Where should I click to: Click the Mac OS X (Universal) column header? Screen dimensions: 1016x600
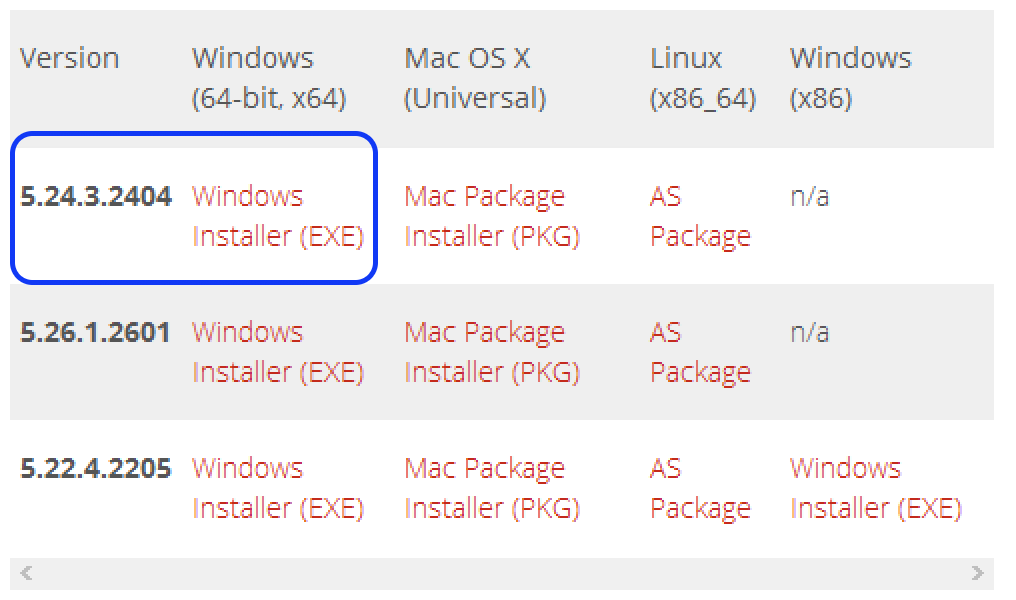tap(475, 78)
